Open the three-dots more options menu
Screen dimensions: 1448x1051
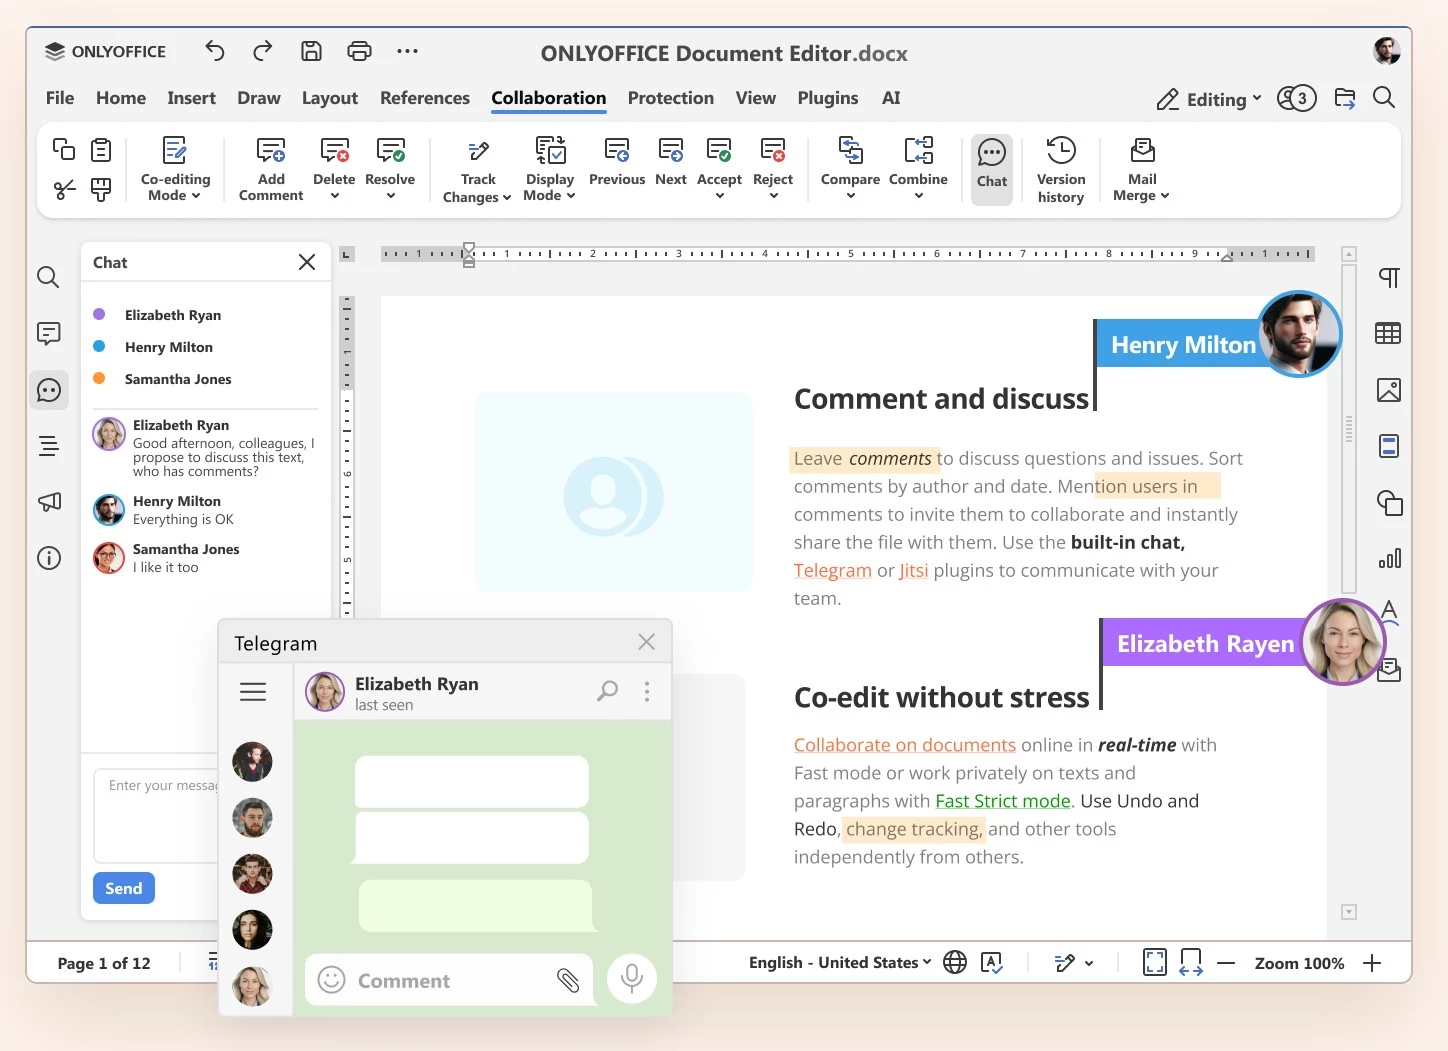coord(407,51)
